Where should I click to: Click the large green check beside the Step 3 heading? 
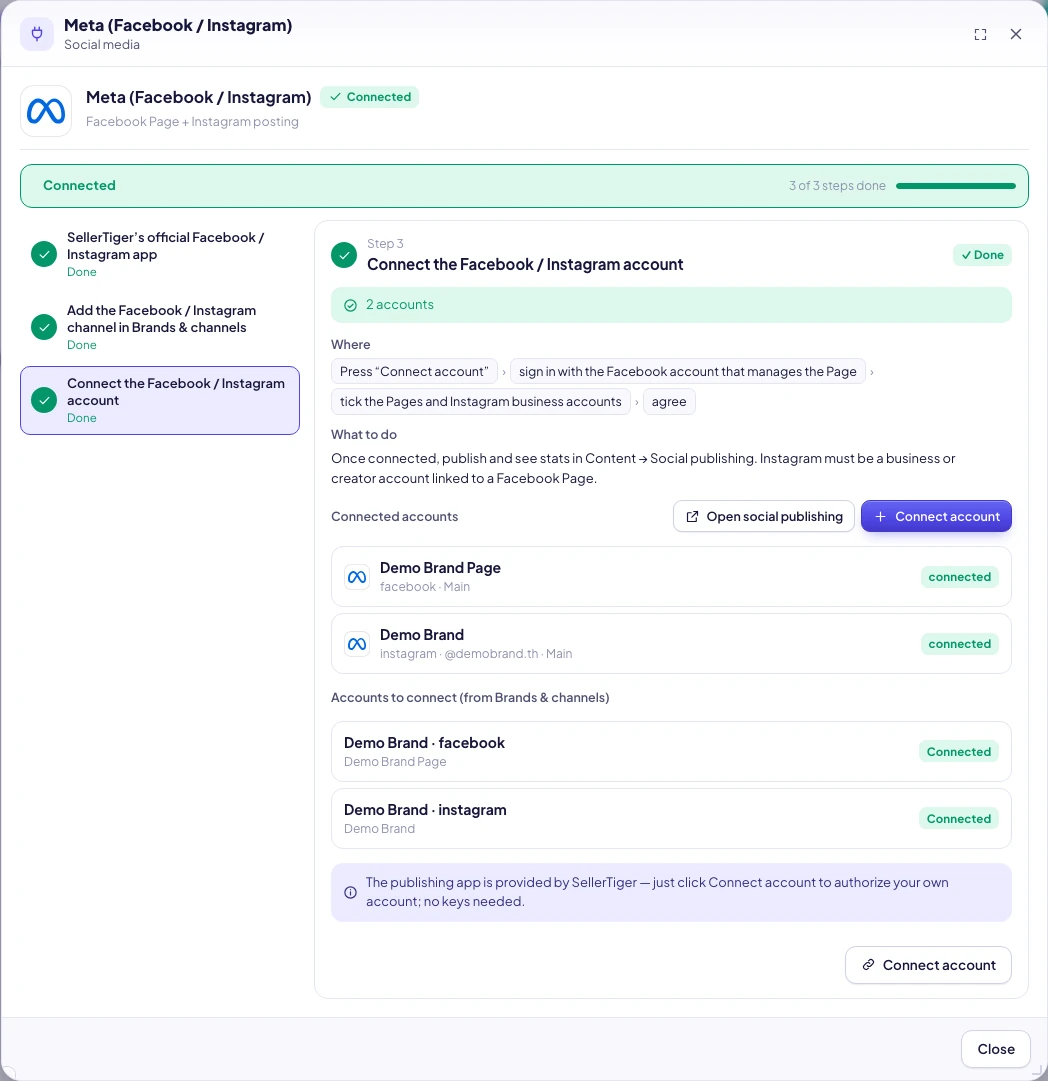pos(344,255)
